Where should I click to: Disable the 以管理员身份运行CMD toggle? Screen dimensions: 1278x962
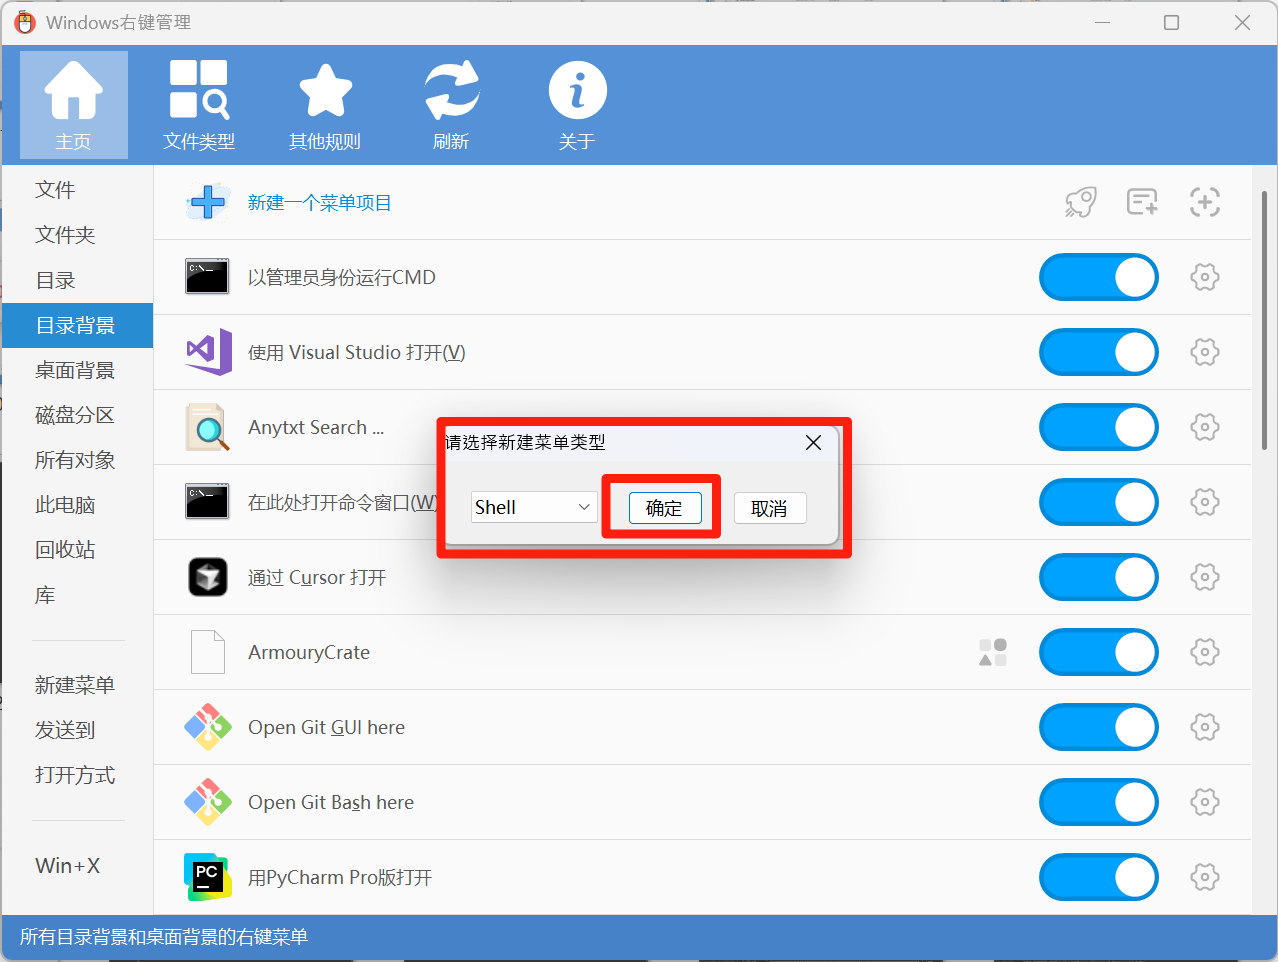[1099, 277]
